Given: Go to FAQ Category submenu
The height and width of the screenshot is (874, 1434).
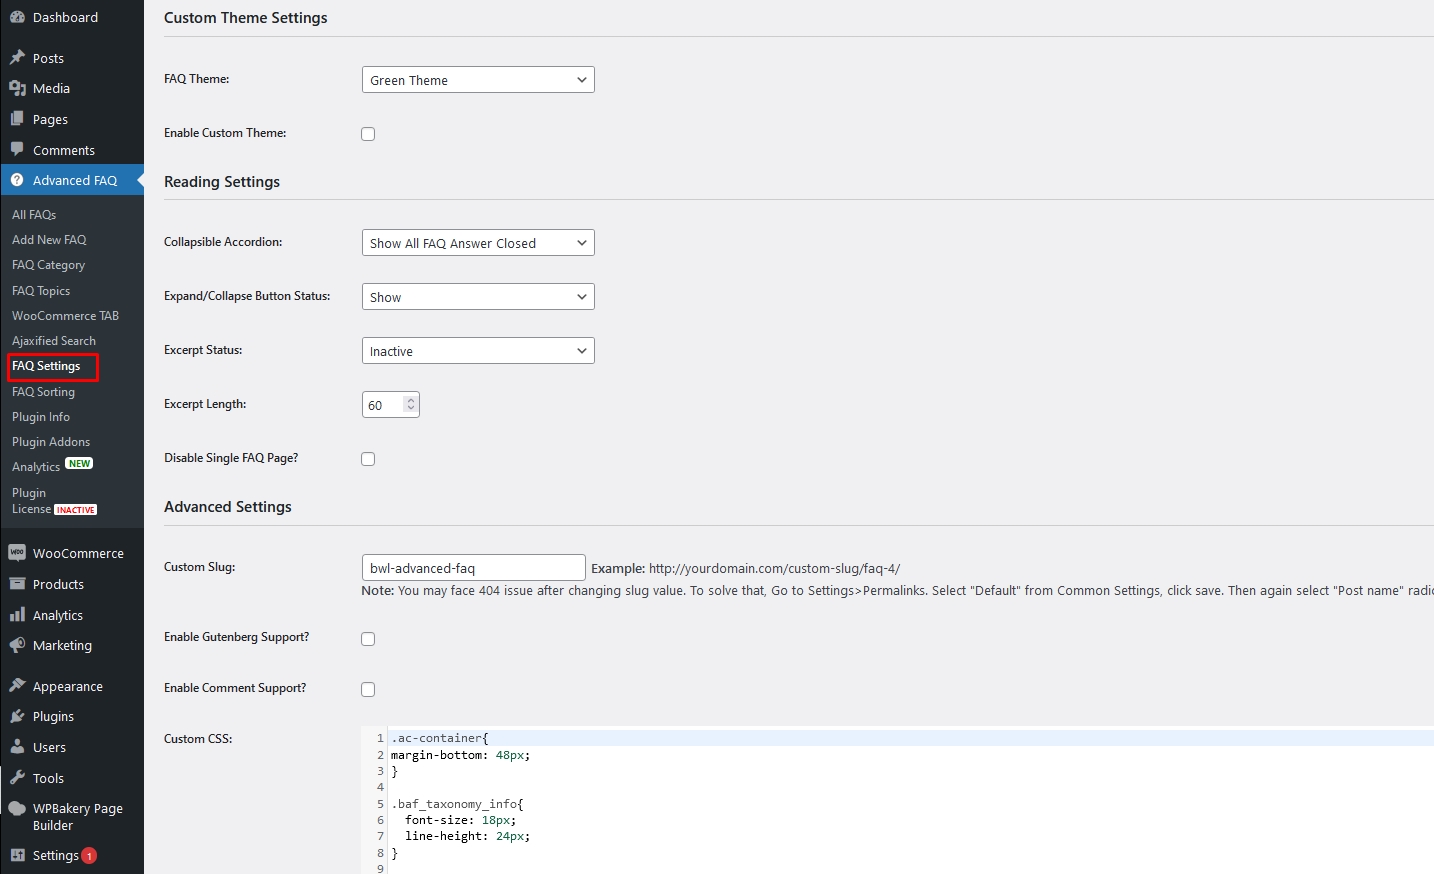Looking at the screenshot, I should pos(48,265).
